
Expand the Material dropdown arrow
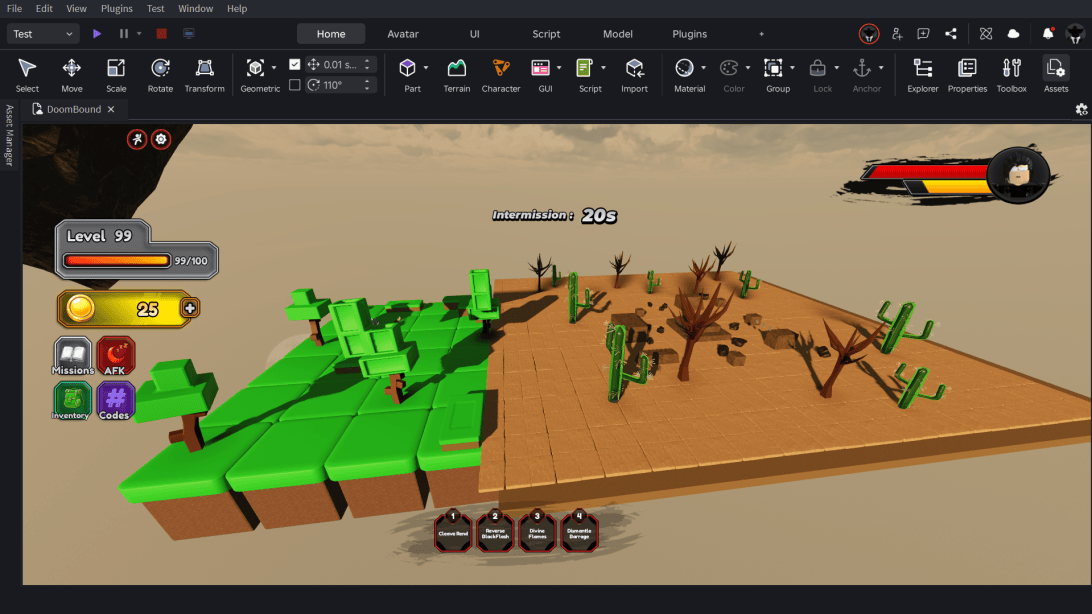pos(703,68)
